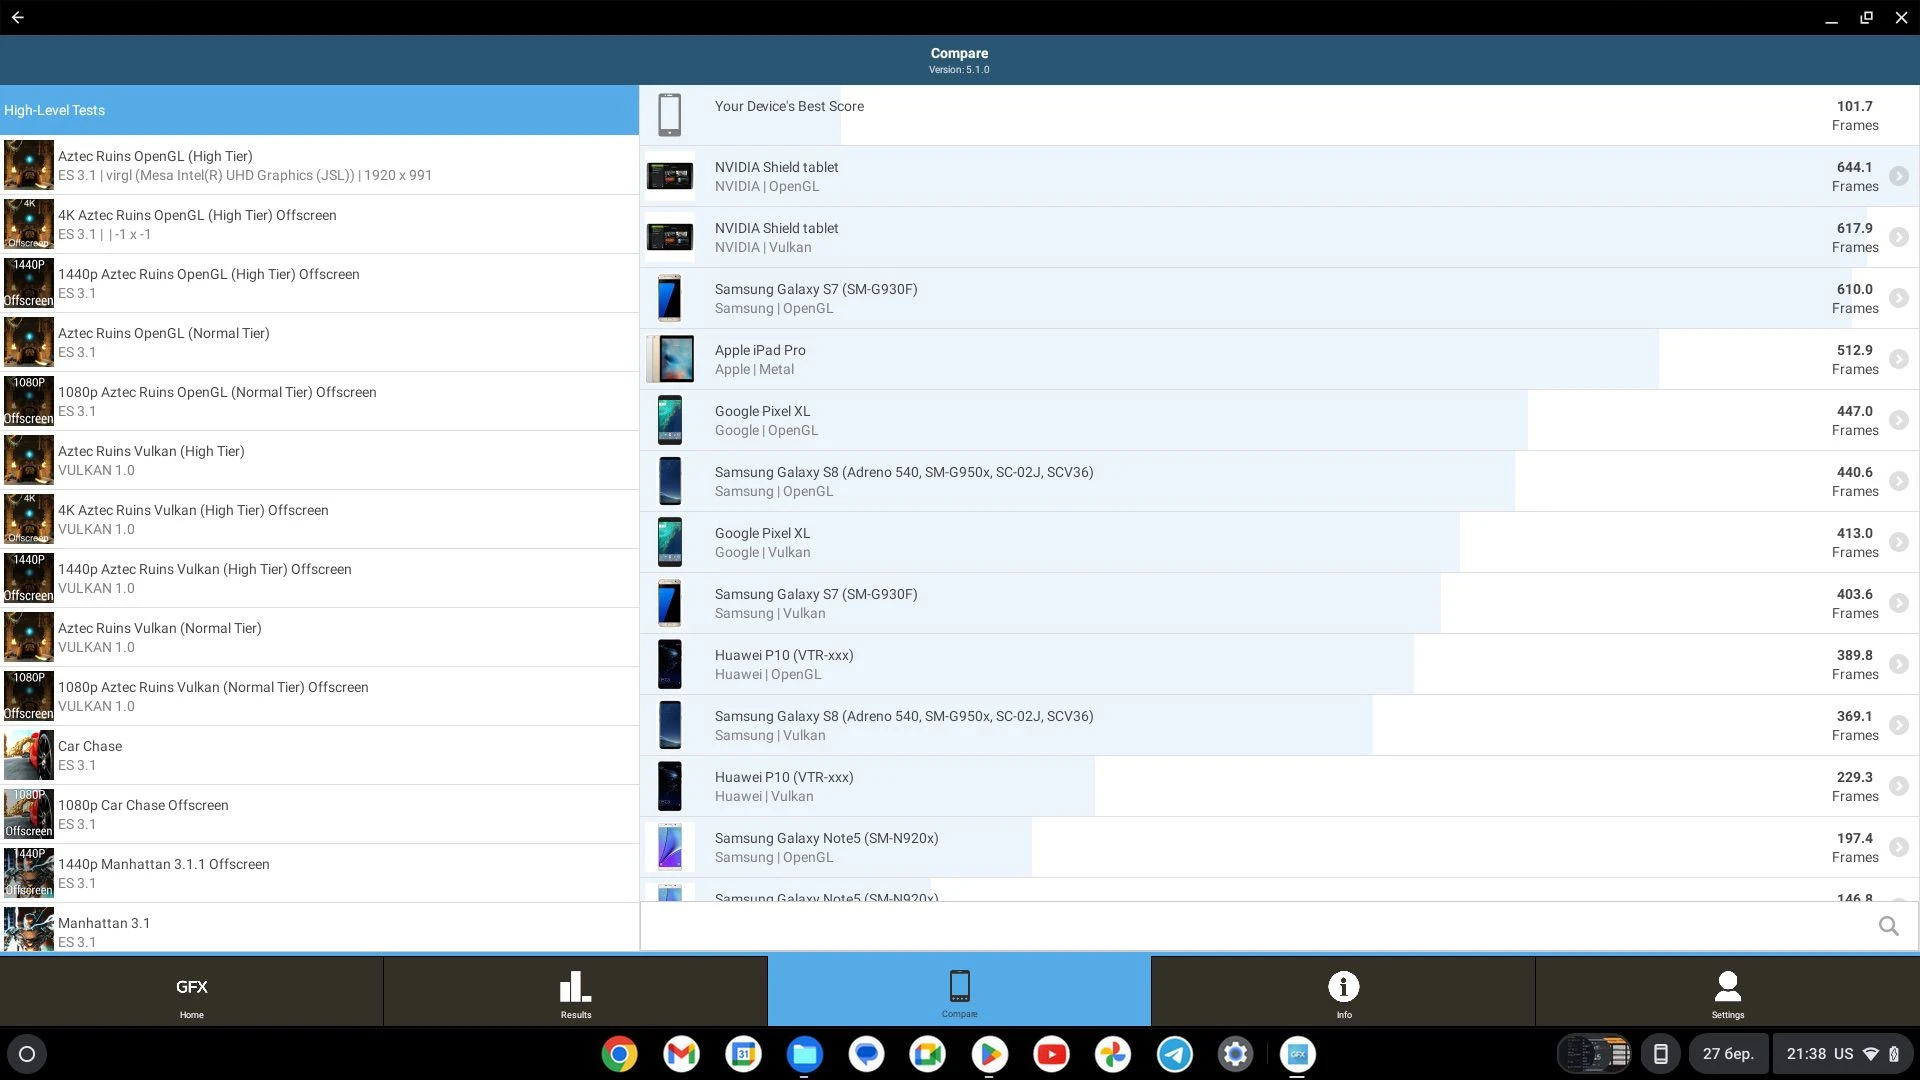Image resolution: width=1920 pixels, height=1080 pixels.
Task: Open the Info tab
Action: [x=1343, y=992]
